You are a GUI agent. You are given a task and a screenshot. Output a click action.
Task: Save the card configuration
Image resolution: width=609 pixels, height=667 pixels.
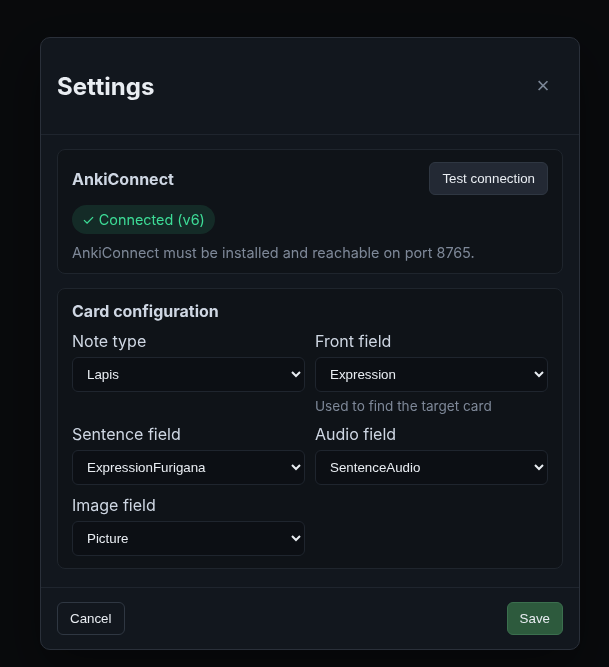[x=534, y=619]
